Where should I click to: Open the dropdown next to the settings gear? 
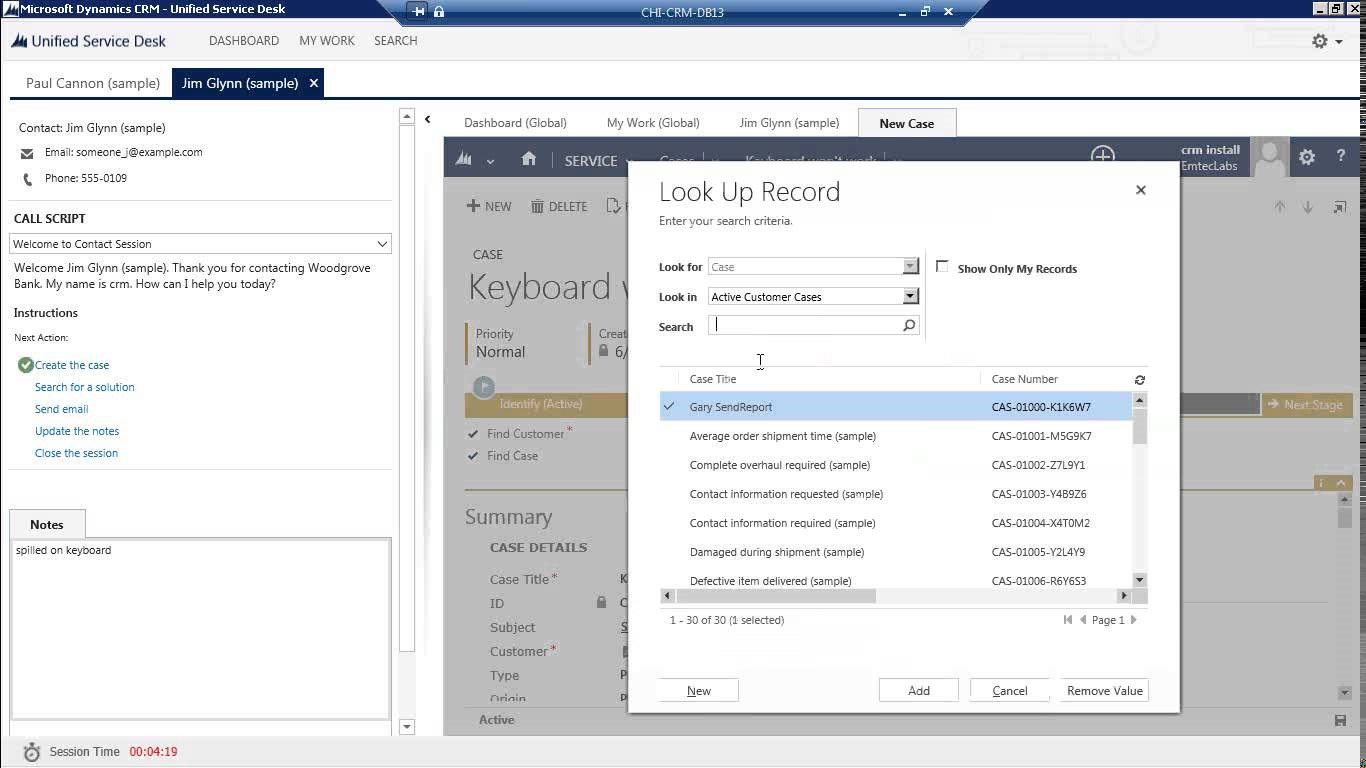tap(1340, 42)
